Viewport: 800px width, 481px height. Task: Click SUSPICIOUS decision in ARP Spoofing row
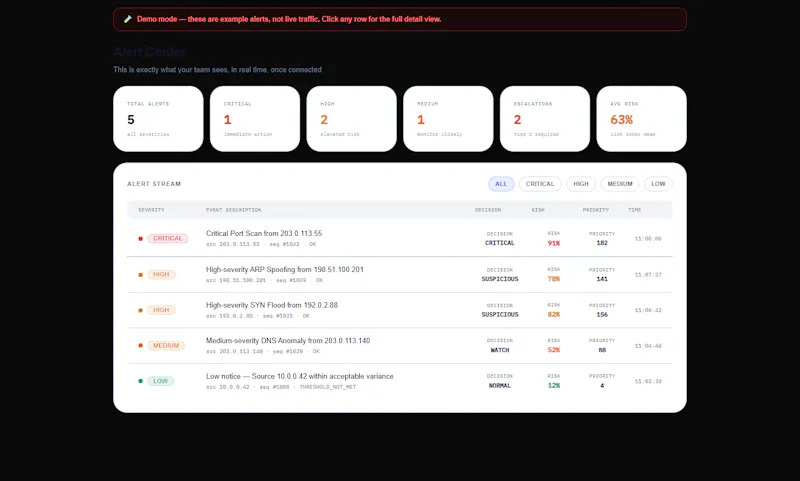(x=499, y=279)
